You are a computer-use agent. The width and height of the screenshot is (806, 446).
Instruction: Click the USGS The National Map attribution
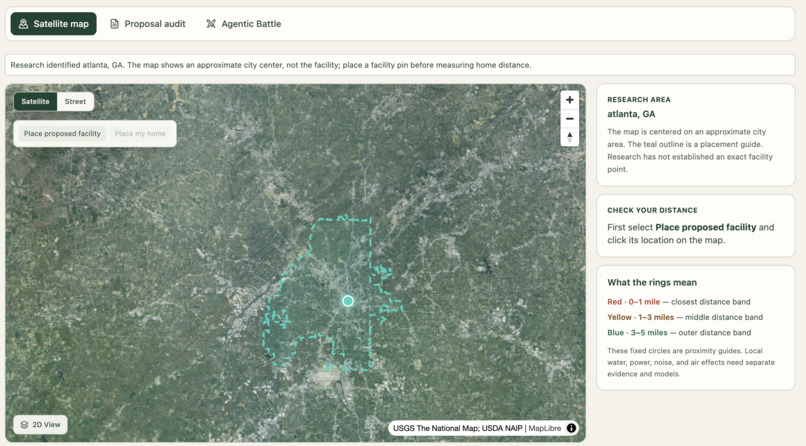tap(457, 428)
